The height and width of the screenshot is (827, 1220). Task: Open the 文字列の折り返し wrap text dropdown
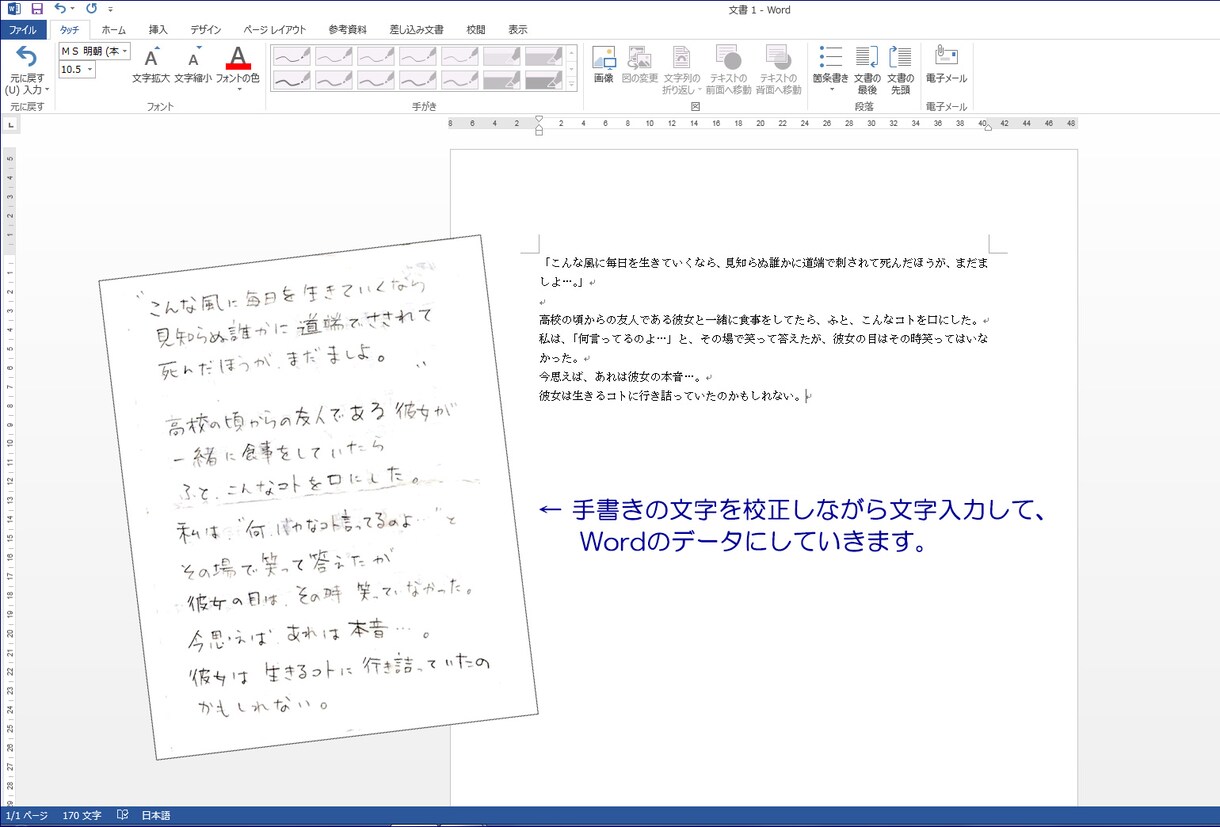point(681,70)
